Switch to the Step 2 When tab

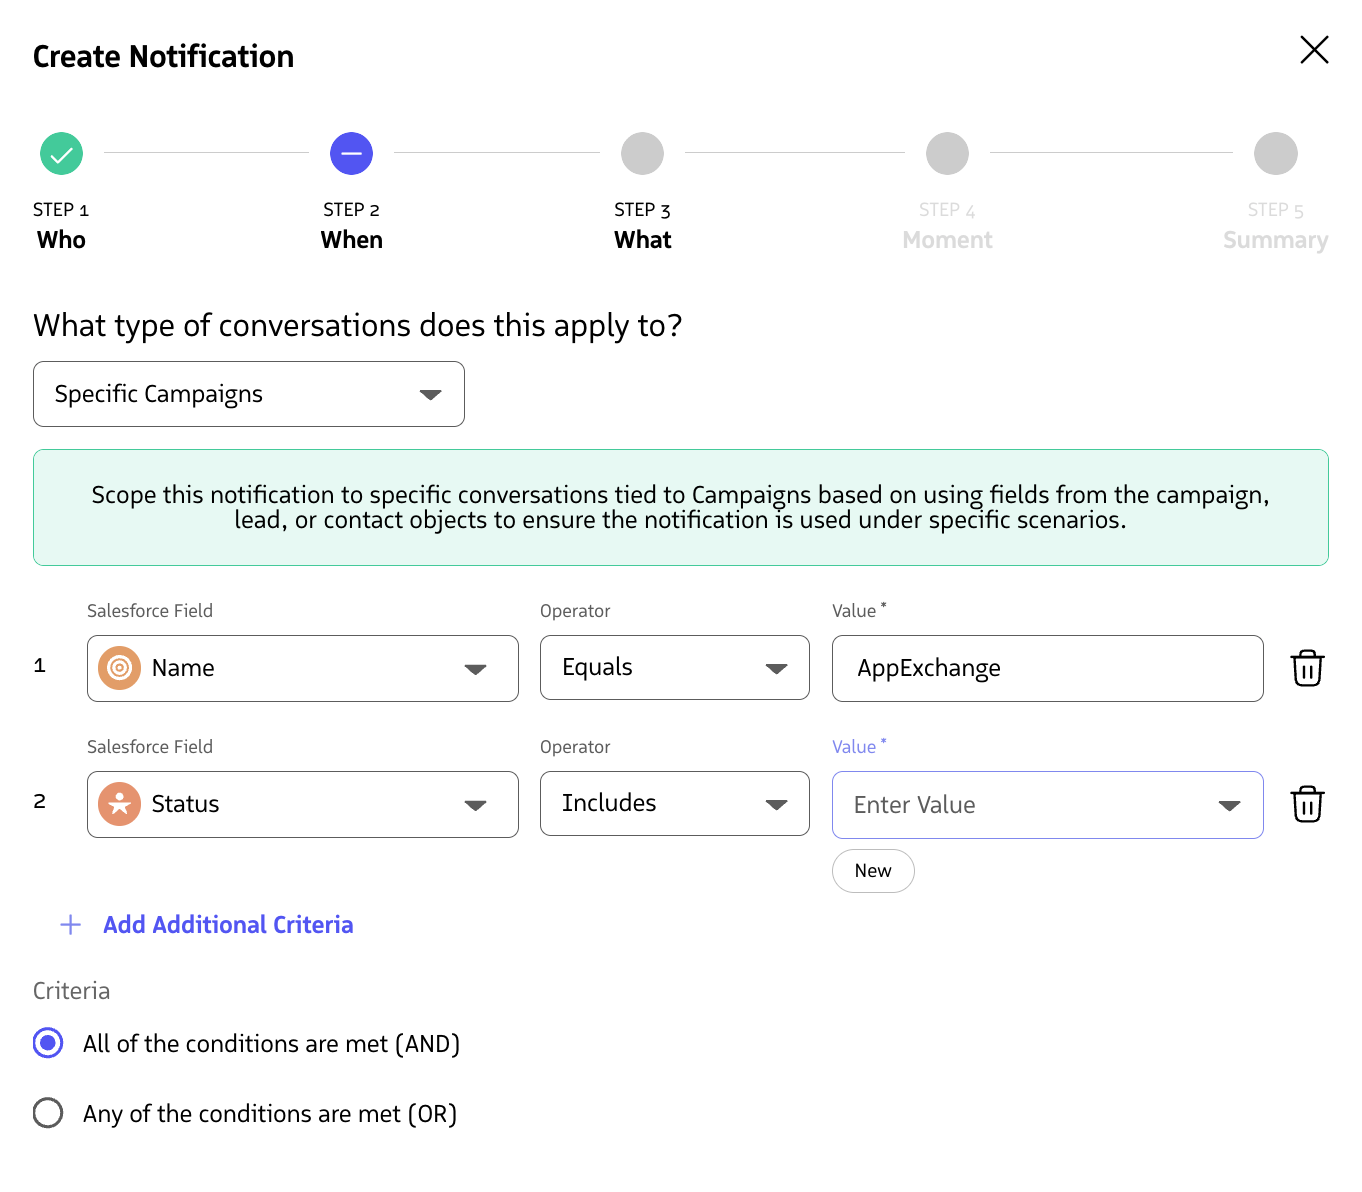click(351, 195)
